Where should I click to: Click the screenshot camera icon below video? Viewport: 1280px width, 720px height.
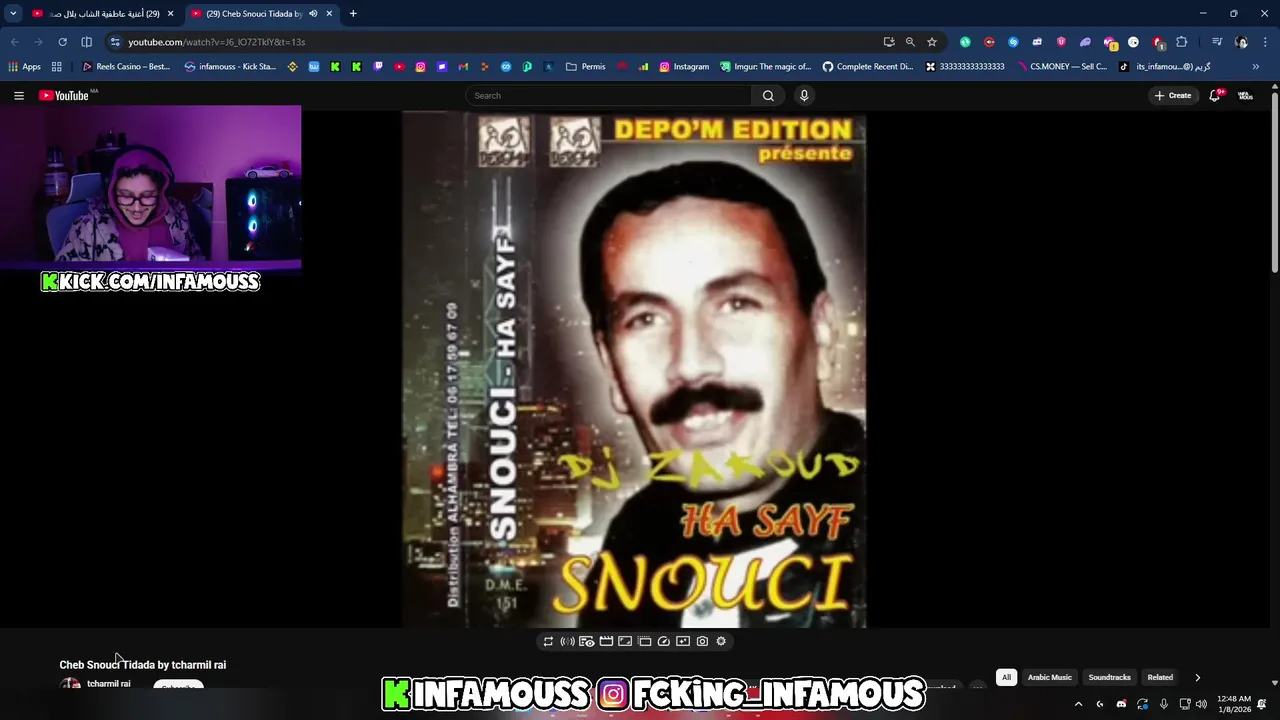(702, 641)
